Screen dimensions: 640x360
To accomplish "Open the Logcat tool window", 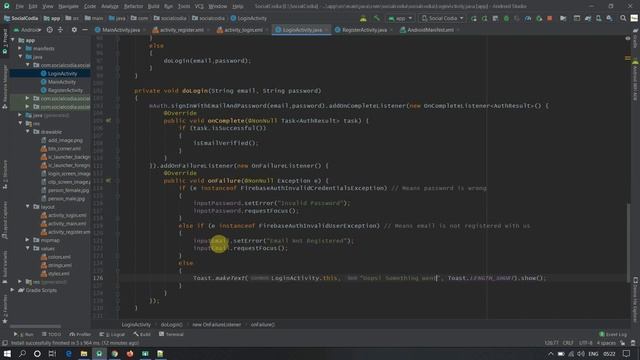I will point(112,334).
